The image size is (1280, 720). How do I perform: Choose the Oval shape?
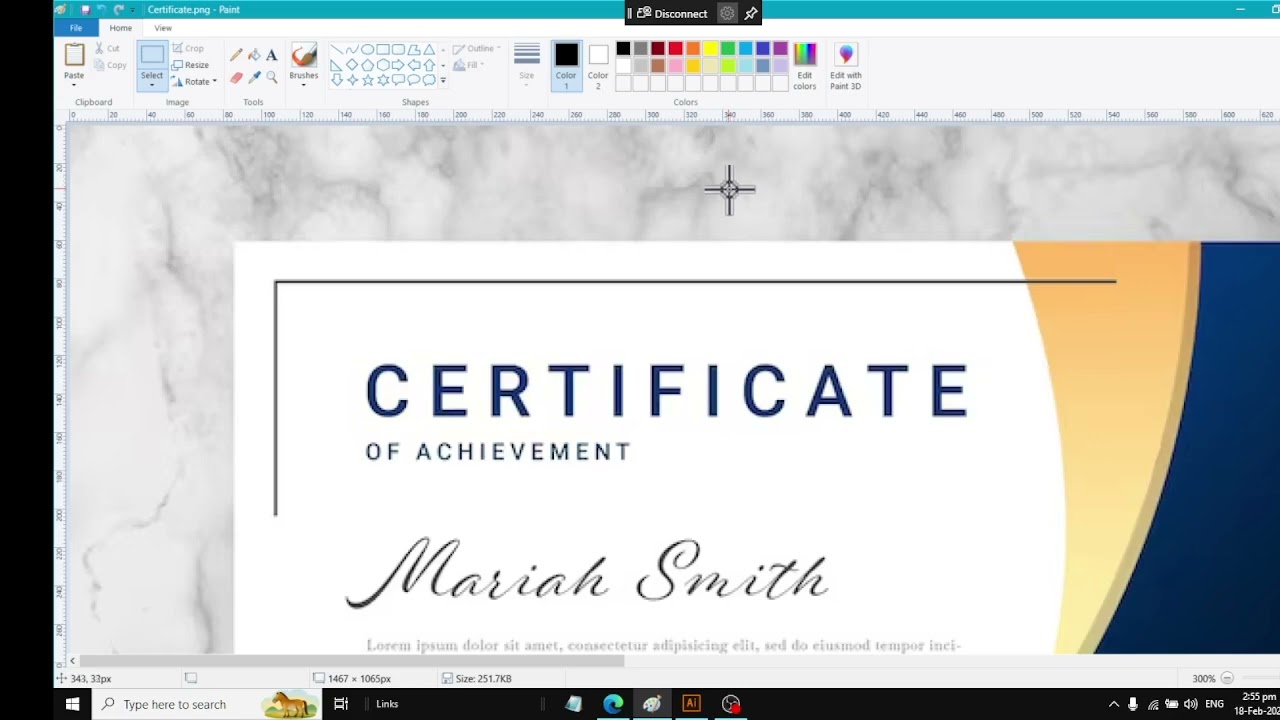click(x=367, y=49)
